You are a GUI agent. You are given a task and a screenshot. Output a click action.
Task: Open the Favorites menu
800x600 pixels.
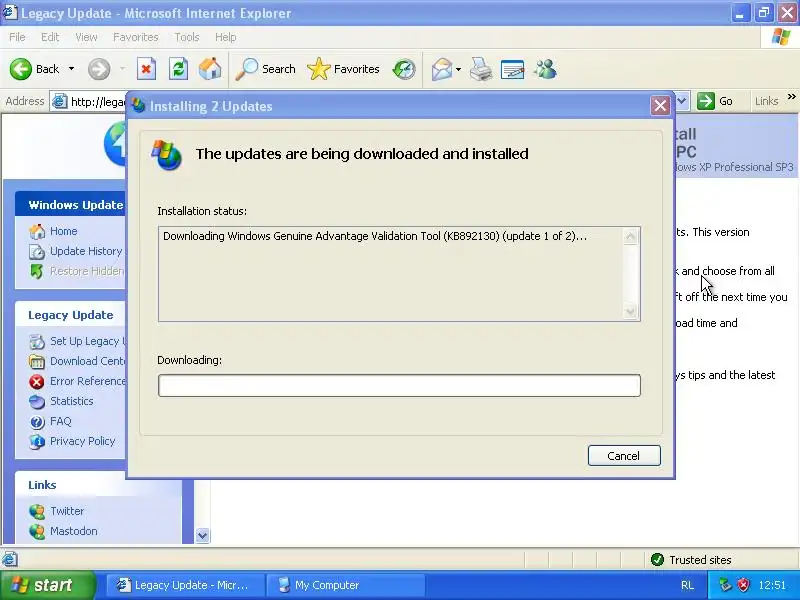pyautogui.click(x=136, y=37)
